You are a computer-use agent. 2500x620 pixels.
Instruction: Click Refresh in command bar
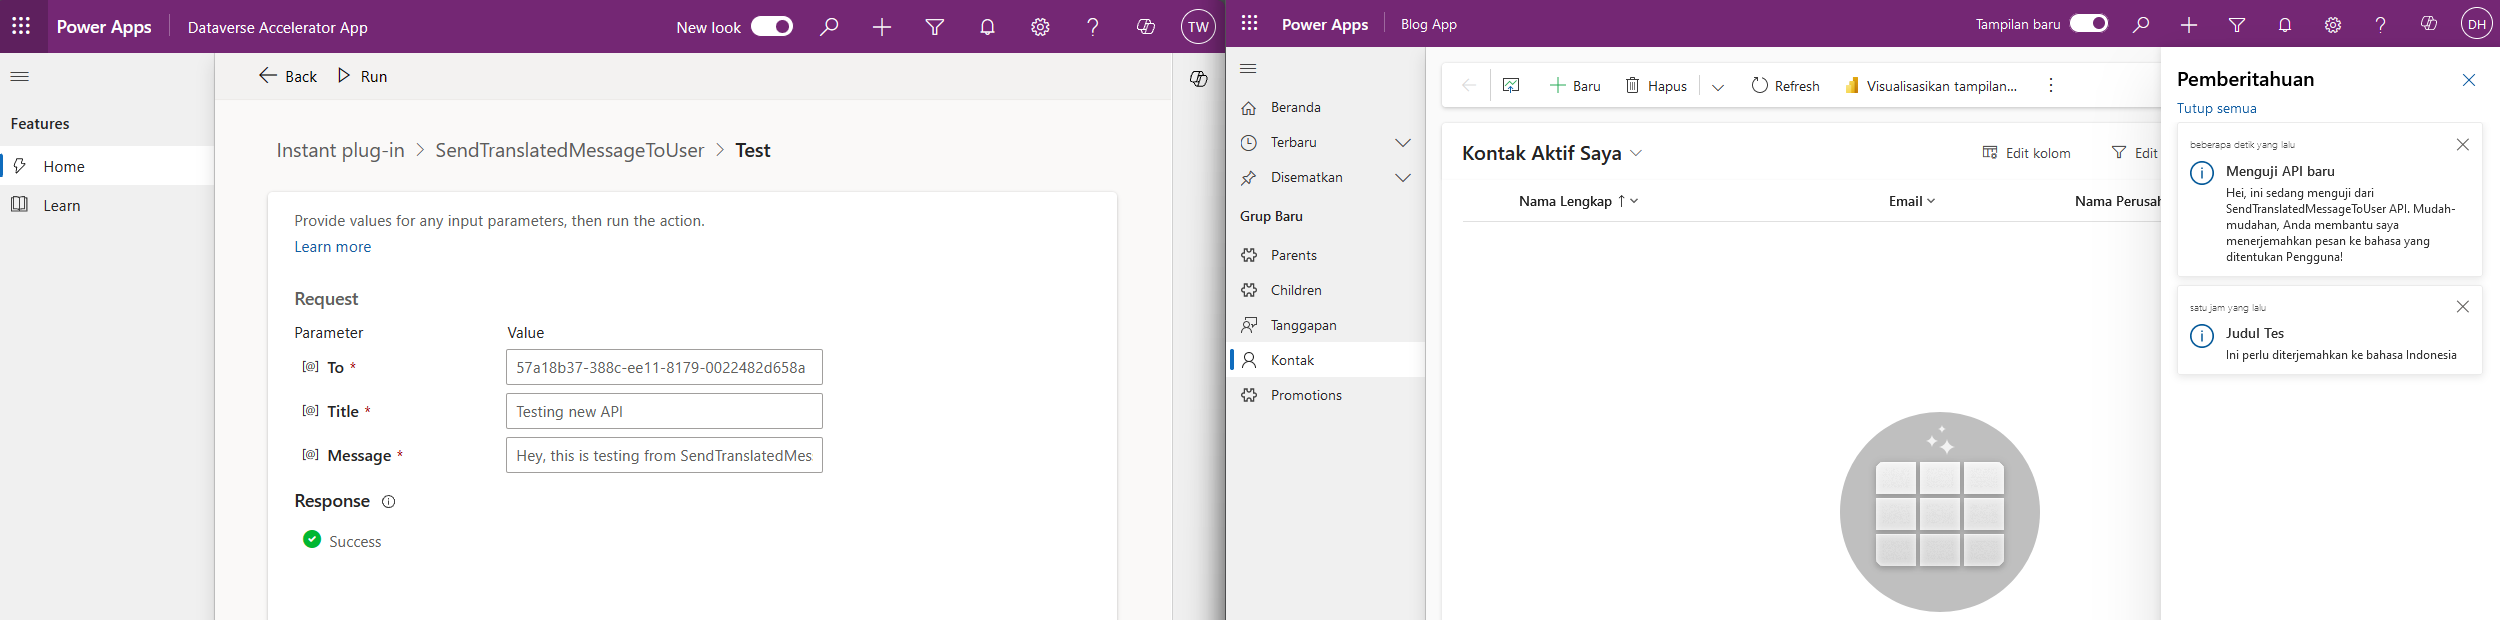[x=1785, y=86]
